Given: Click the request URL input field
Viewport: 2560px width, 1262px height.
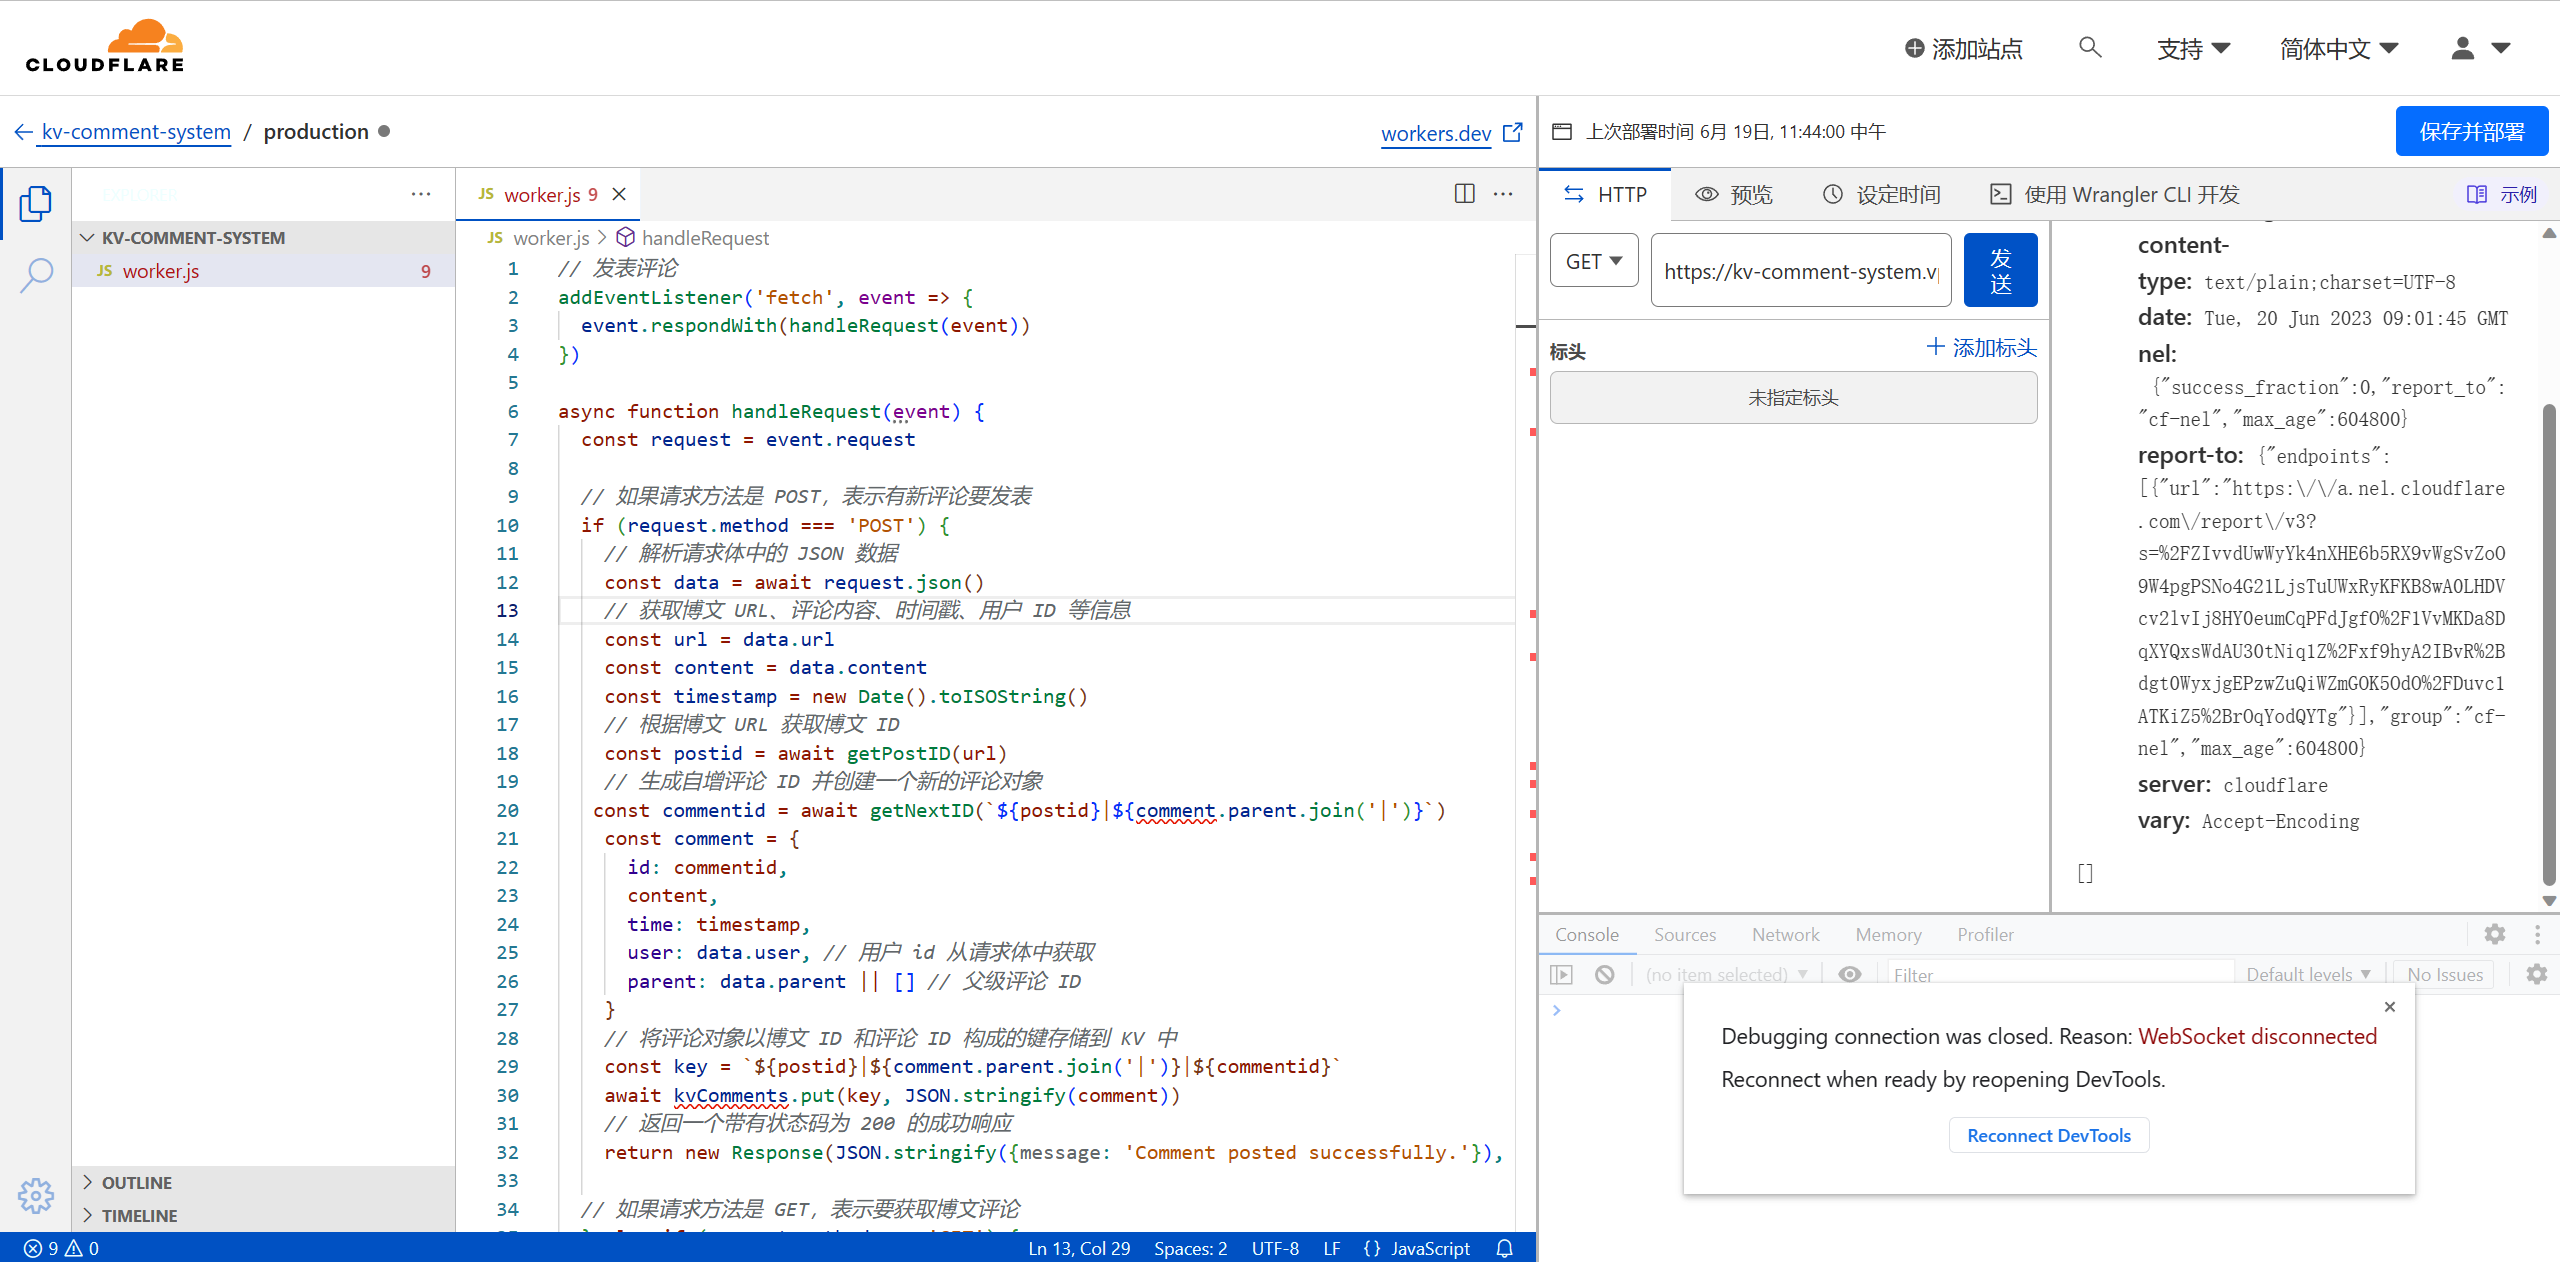Looking at the screenshot, I should tap(1800, 271).
